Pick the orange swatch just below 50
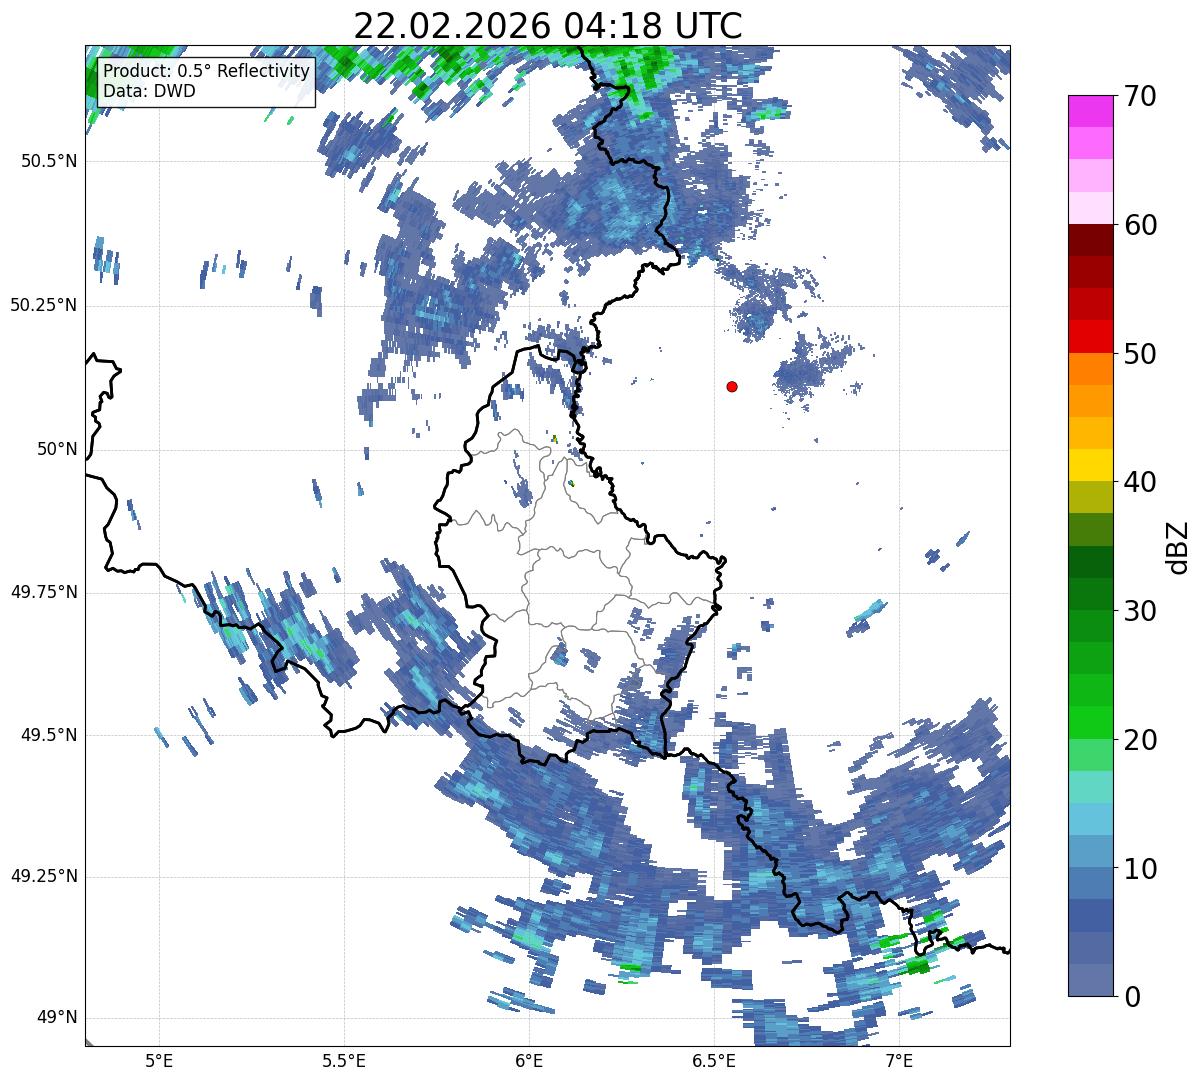 1090,369
